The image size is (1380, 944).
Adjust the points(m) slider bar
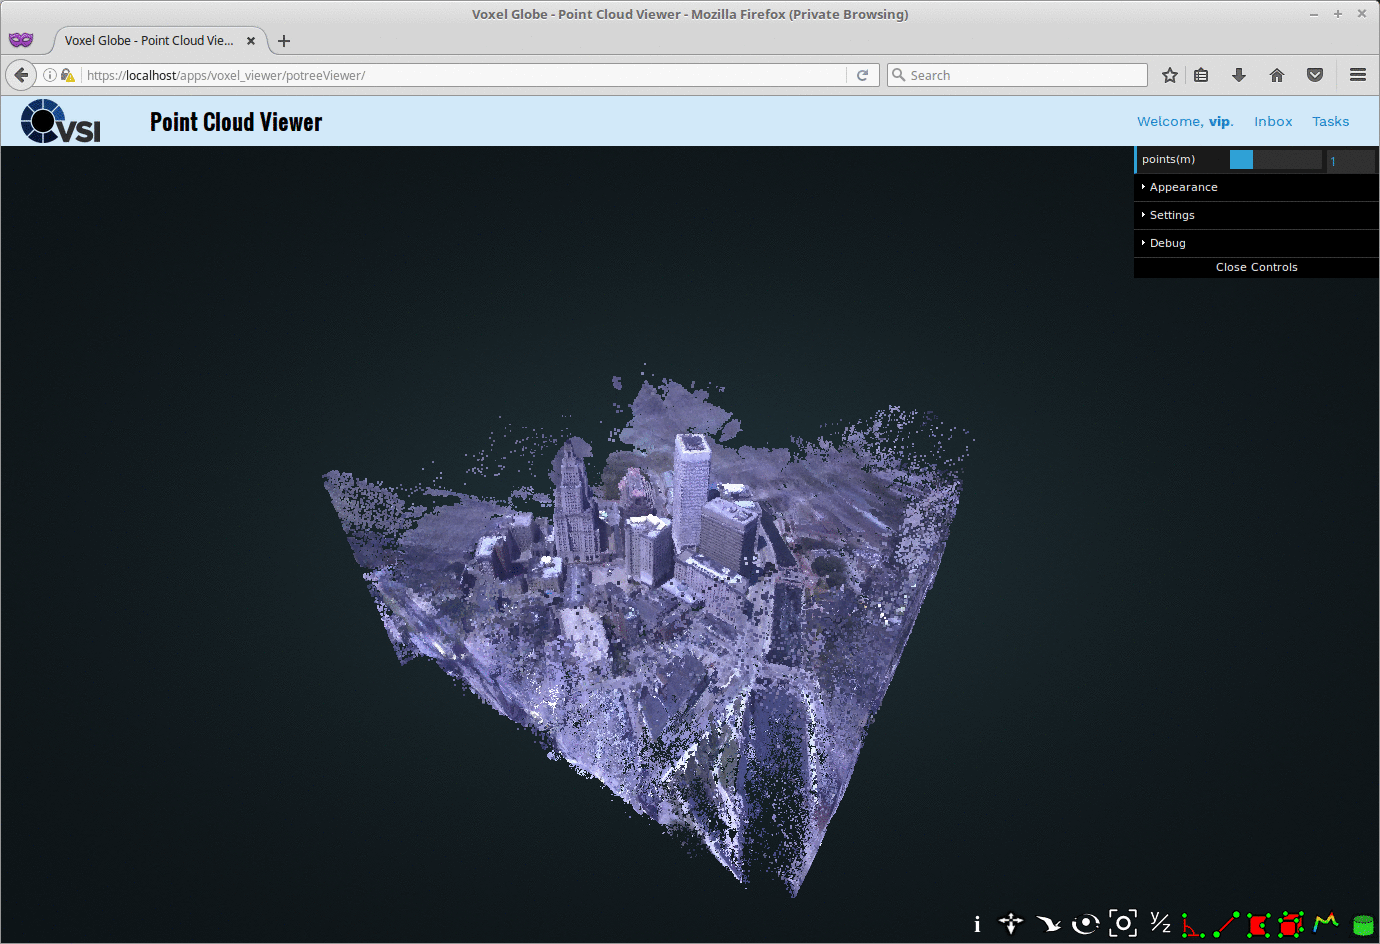point(1275,160)
